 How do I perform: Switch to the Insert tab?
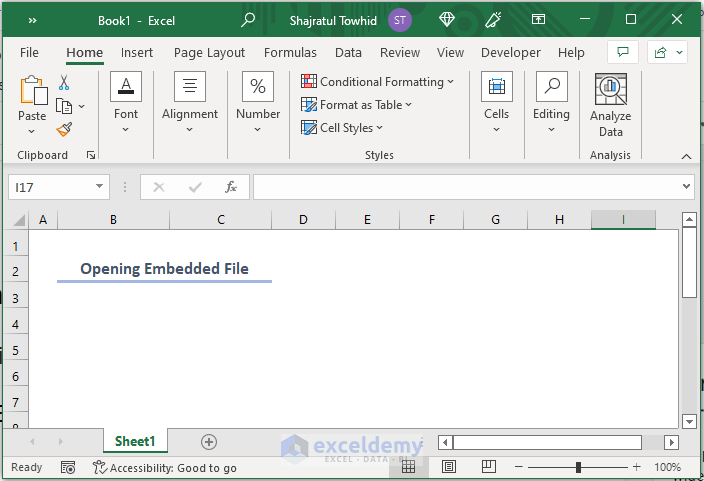click(137, 53)
